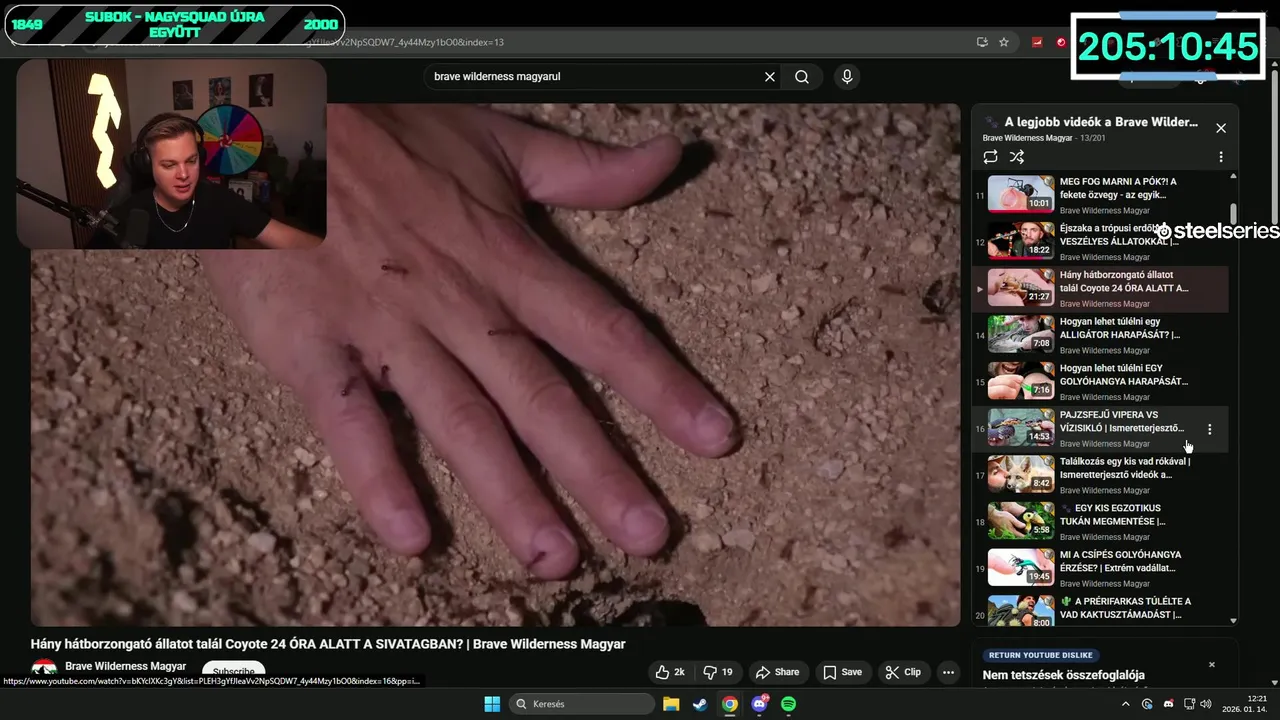Open playlist options three-dot menu
Viewport: 1280px width, 720px height.
click(1221, 157)
